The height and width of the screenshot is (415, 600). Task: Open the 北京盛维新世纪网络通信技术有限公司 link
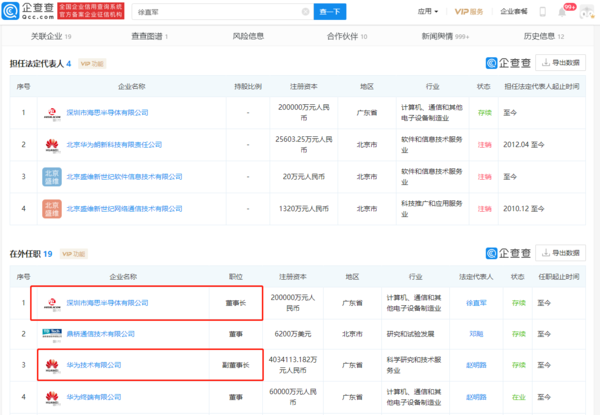(124, 209)
